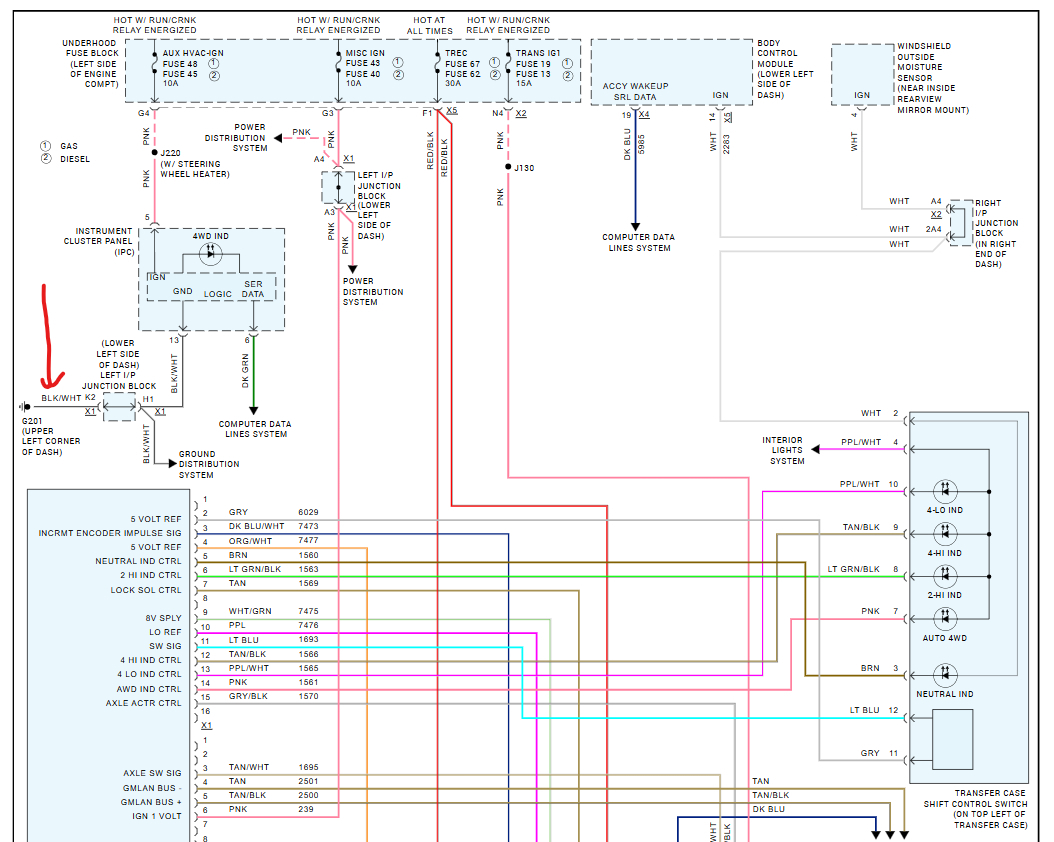1054x842 pixels.
Task: Click the G201 ground symbol
Action: pos(25,407)
